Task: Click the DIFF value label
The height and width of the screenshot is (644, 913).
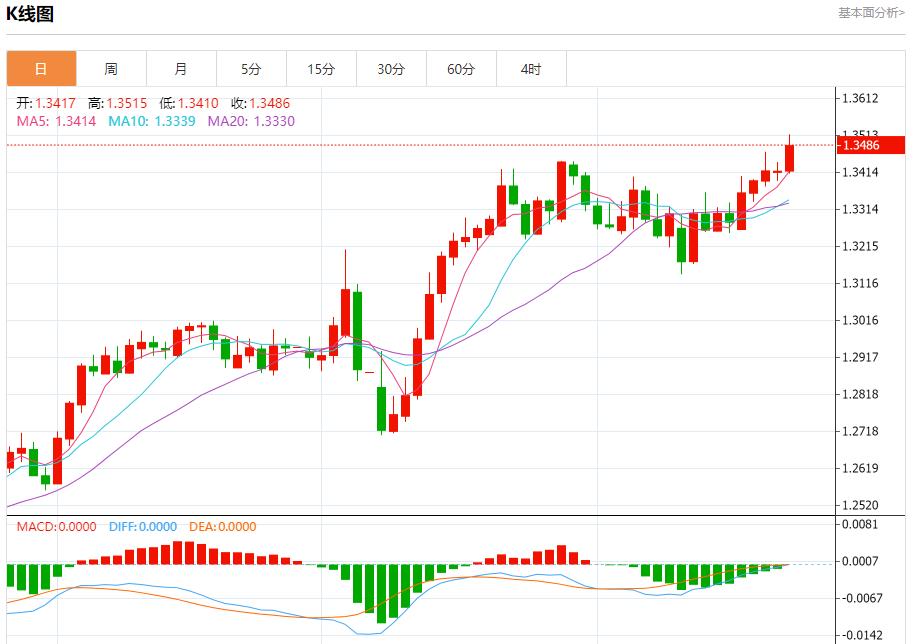Action: pyautogui.click(x=143, y=527)
